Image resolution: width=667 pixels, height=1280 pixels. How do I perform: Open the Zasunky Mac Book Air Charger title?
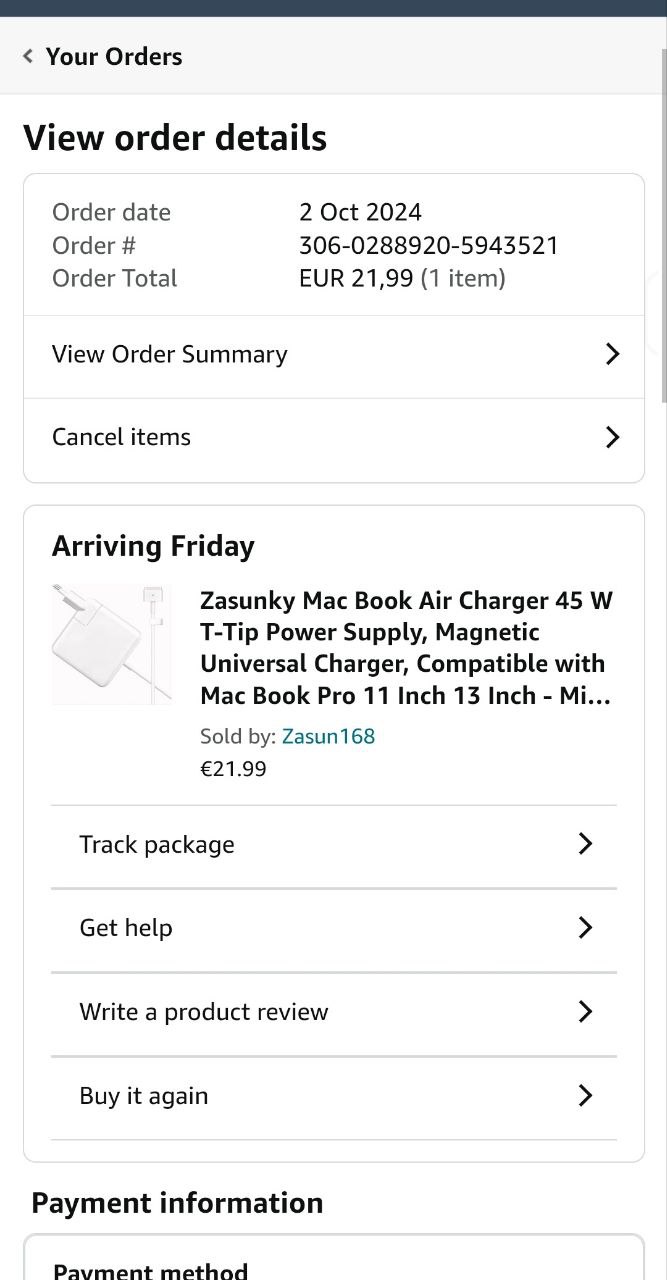(406, 647)
